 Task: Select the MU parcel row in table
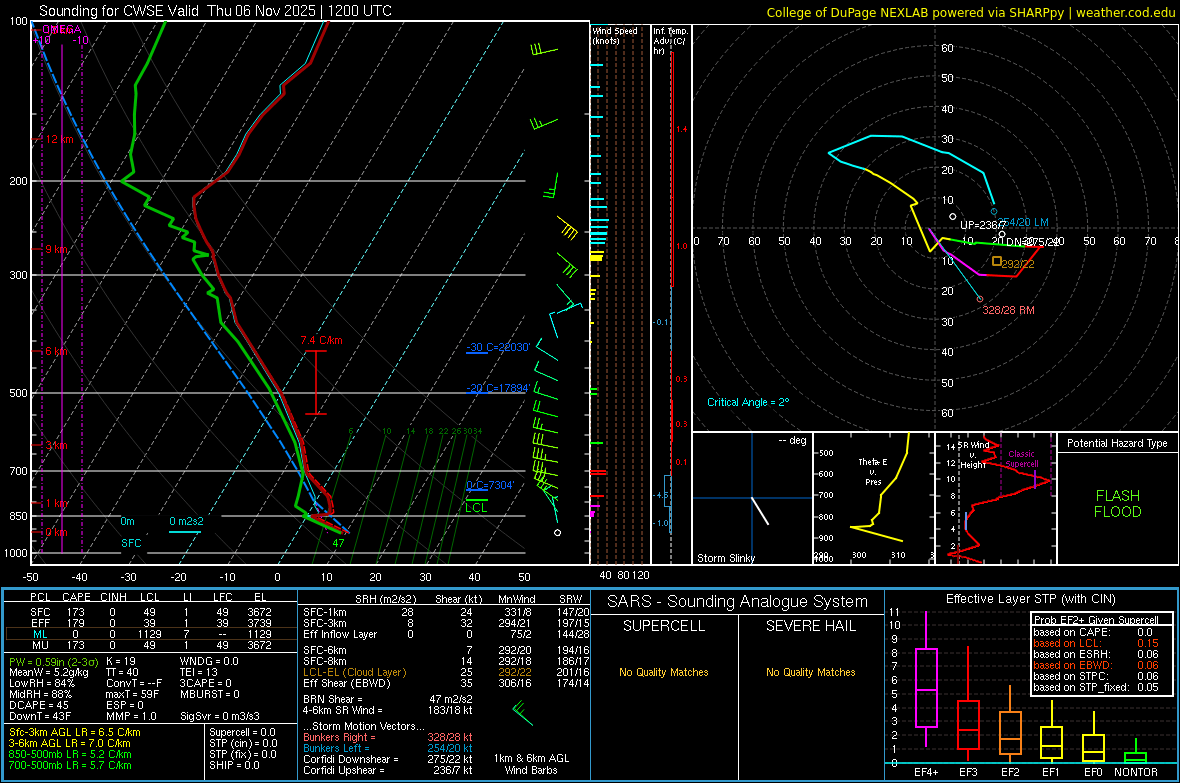pos(151,645)
